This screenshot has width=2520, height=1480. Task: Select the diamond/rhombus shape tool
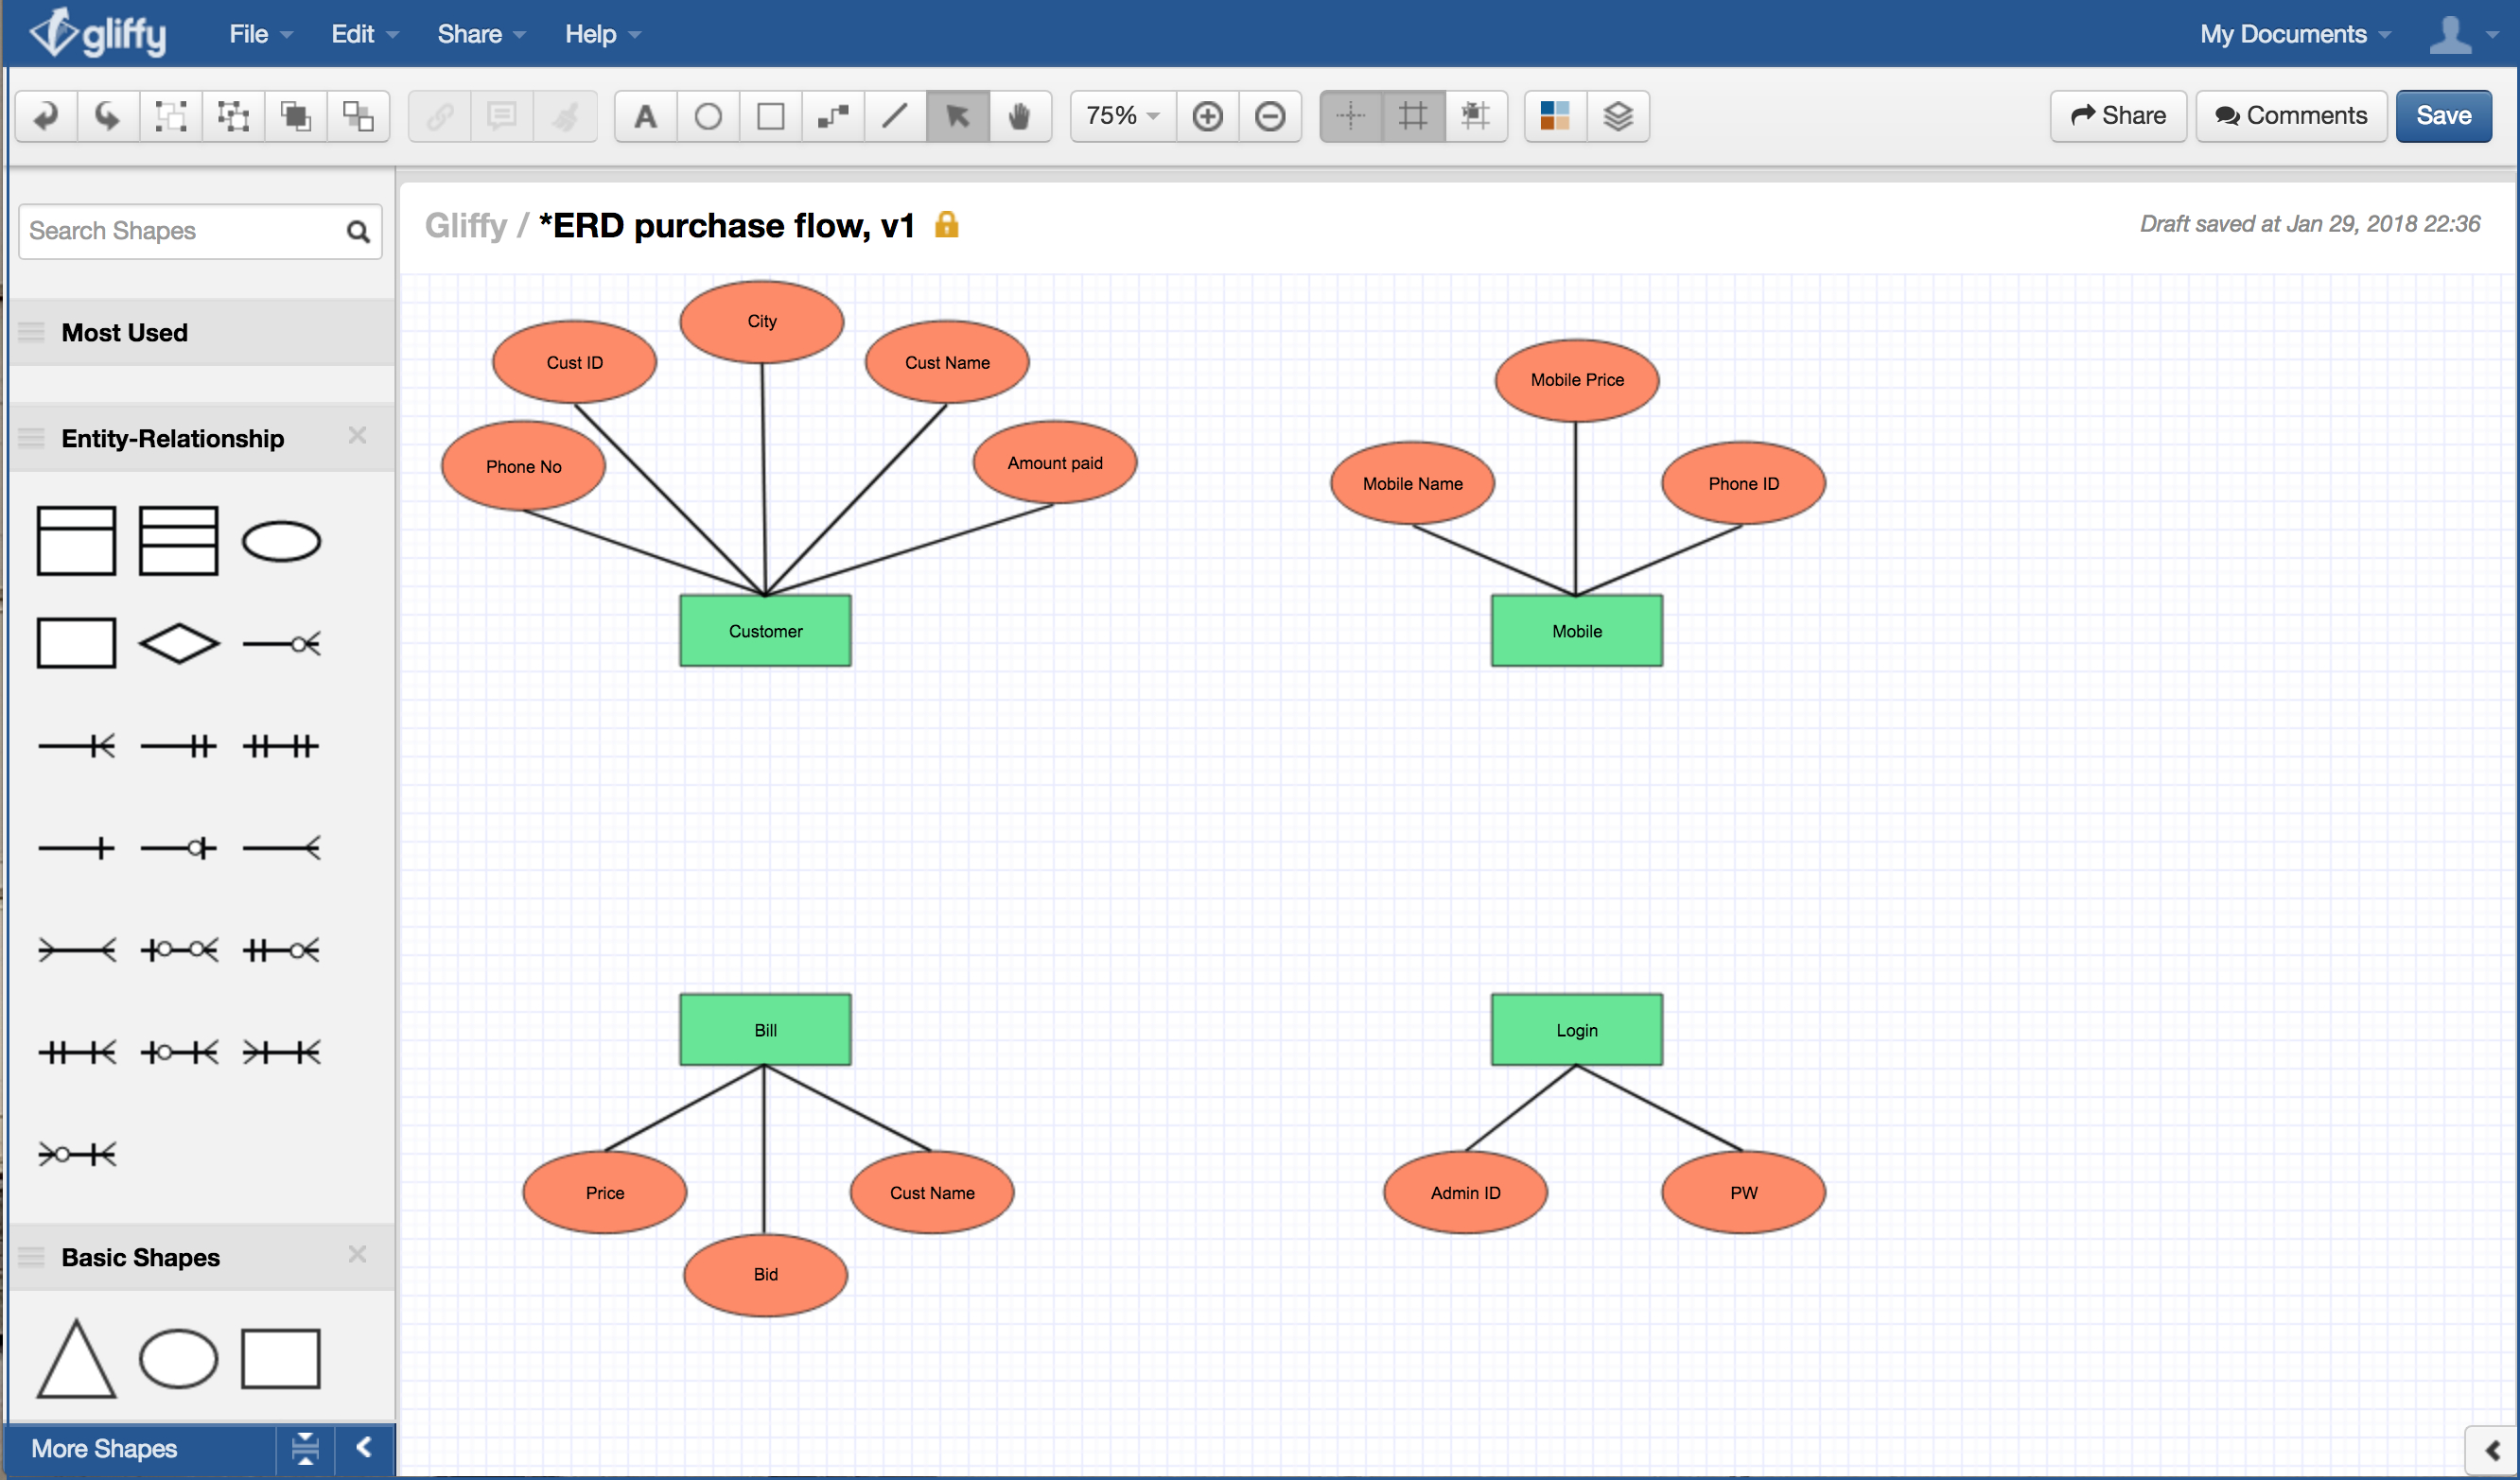click(x=176, y=641)
